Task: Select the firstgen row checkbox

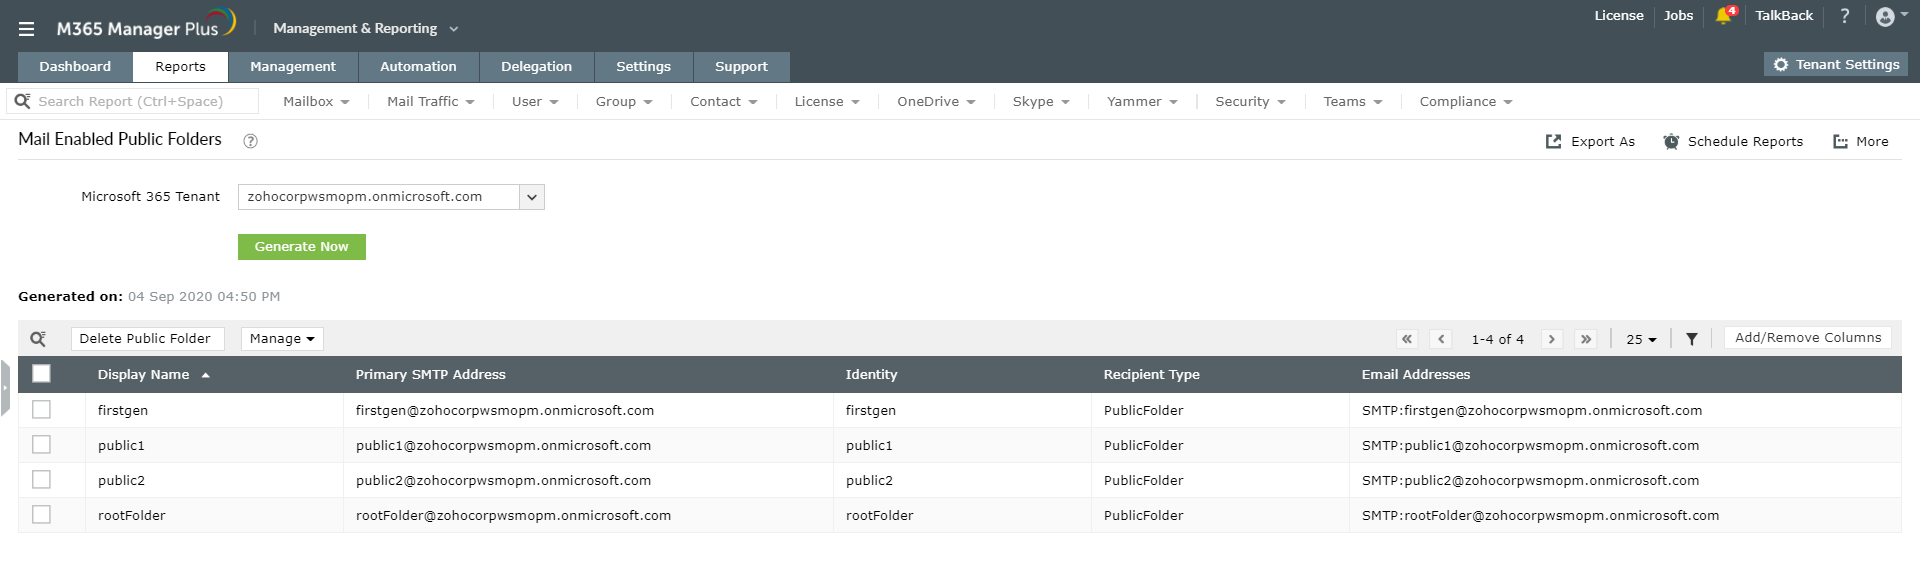Action: (41, 410)
